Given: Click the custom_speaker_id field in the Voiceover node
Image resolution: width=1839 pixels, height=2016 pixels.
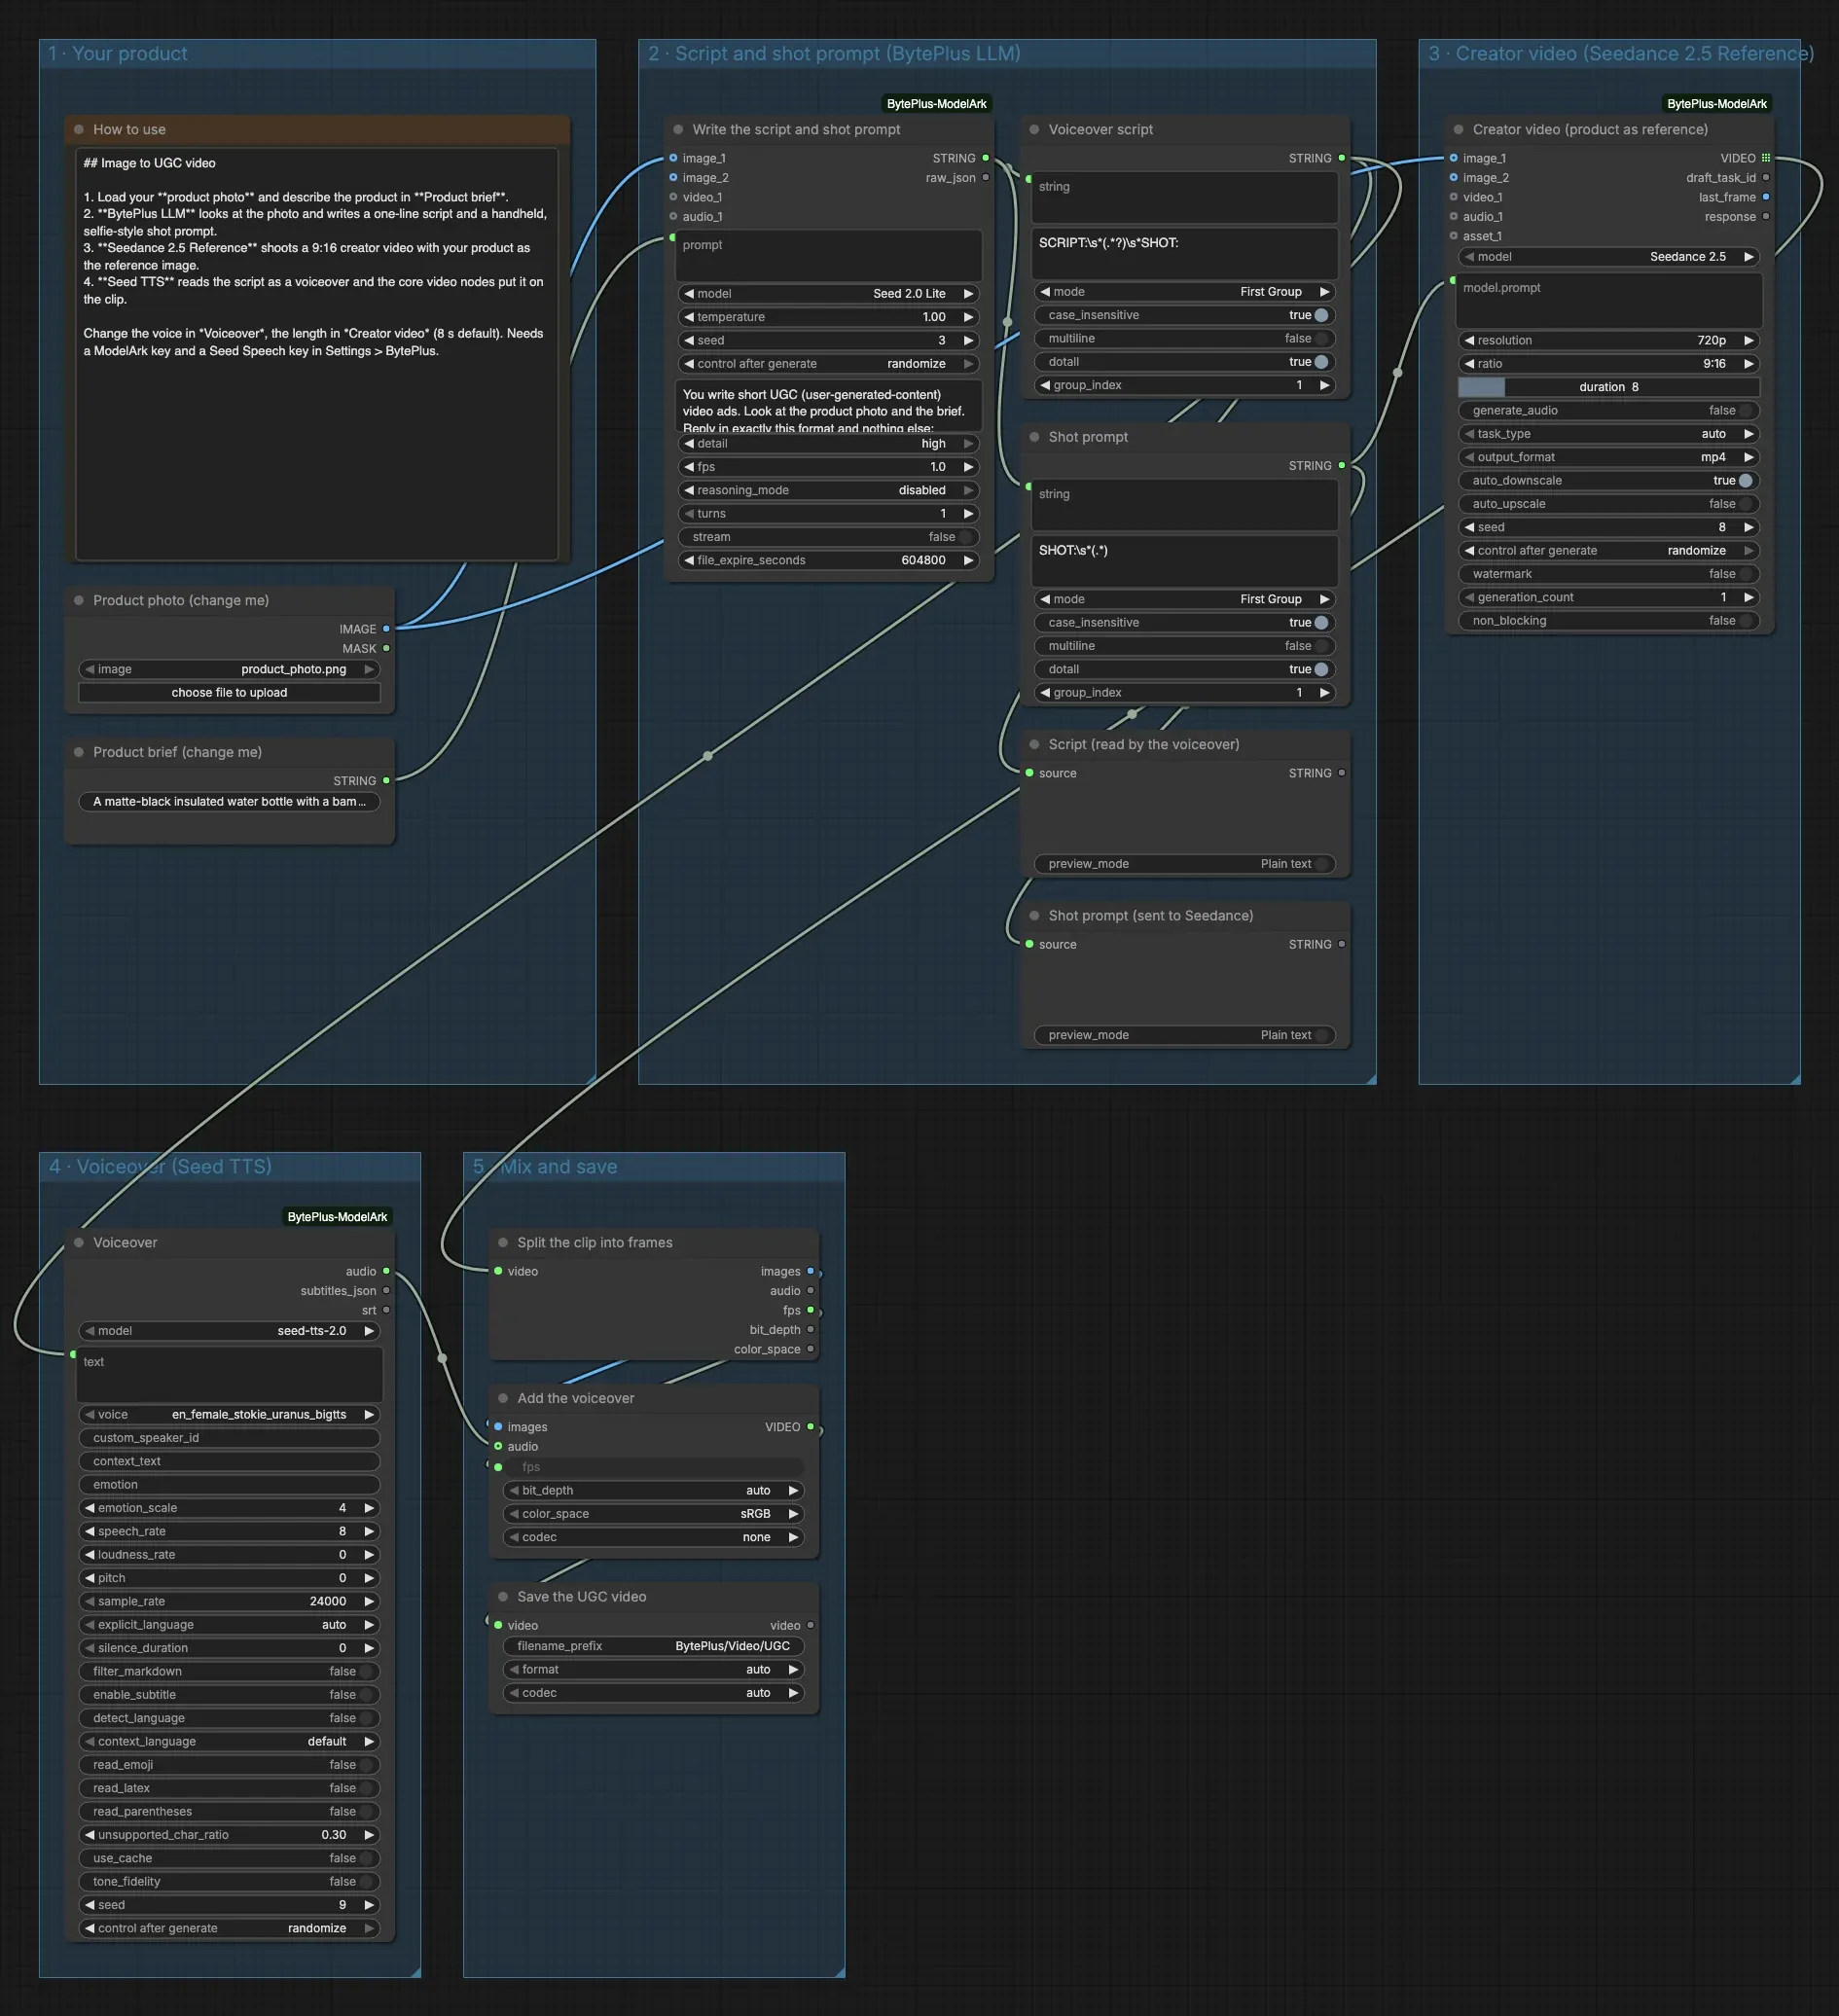Looking at the screenshot, I should click(229, 1438).
